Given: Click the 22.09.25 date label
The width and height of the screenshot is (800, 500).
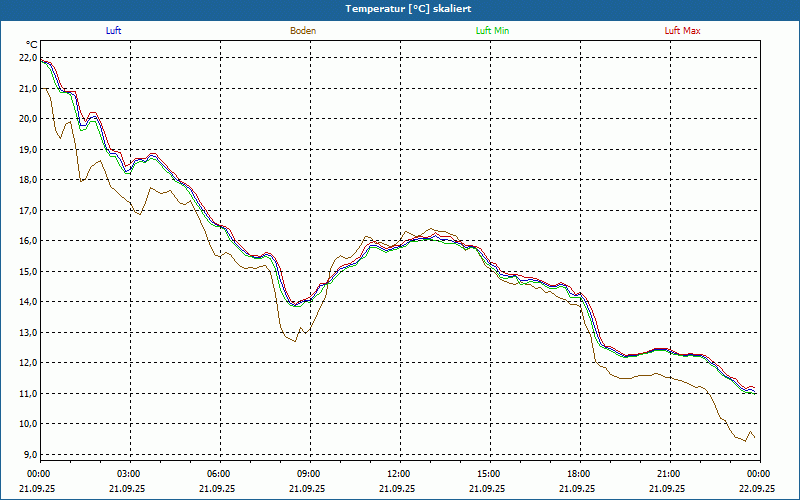Looking at the screenshot, I should click(757, 488).
